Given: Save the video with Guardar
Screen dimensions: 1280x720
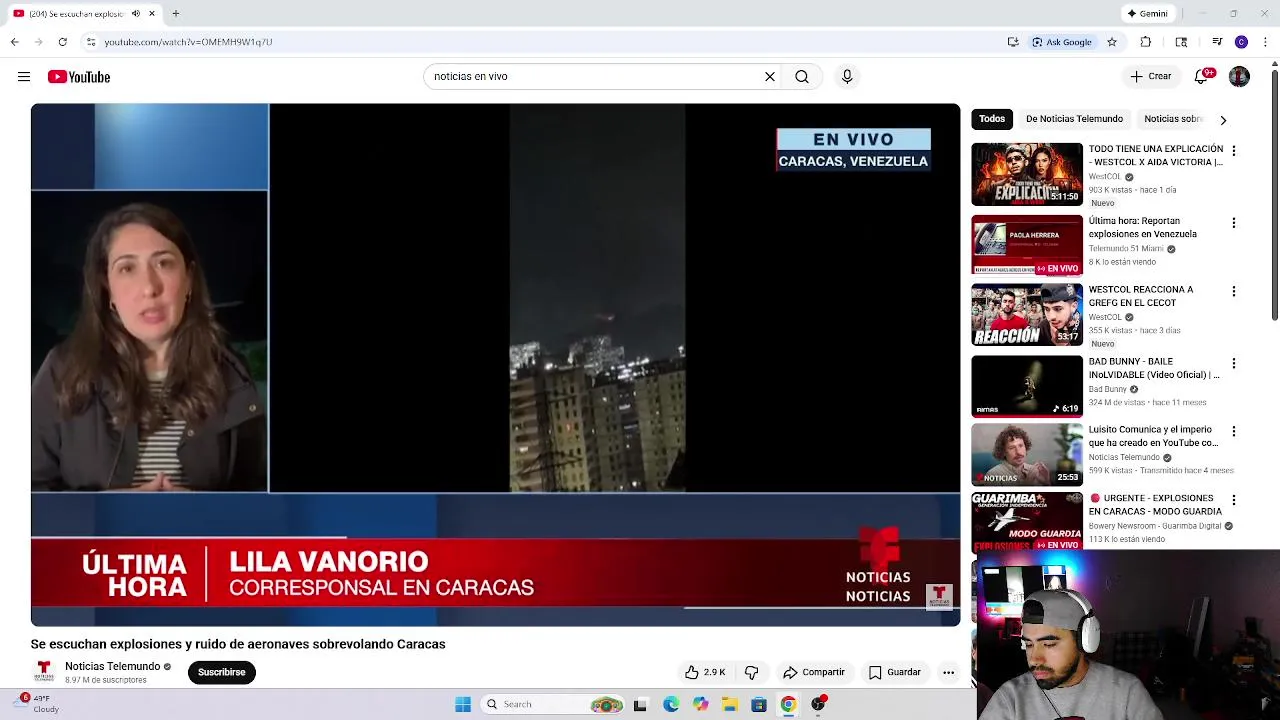Looking at the screenshot, I should pyautogui.click(x=894, y=673).
